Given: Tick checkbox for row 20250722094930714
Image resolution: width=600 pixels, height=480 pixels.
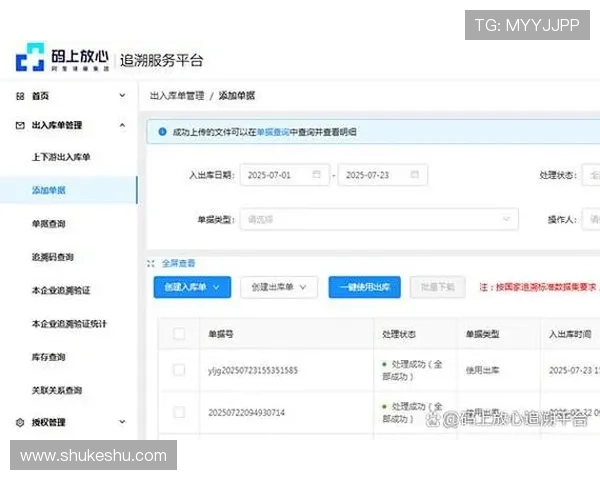Looking at the screenshot, I should click(x=179, y=413).
